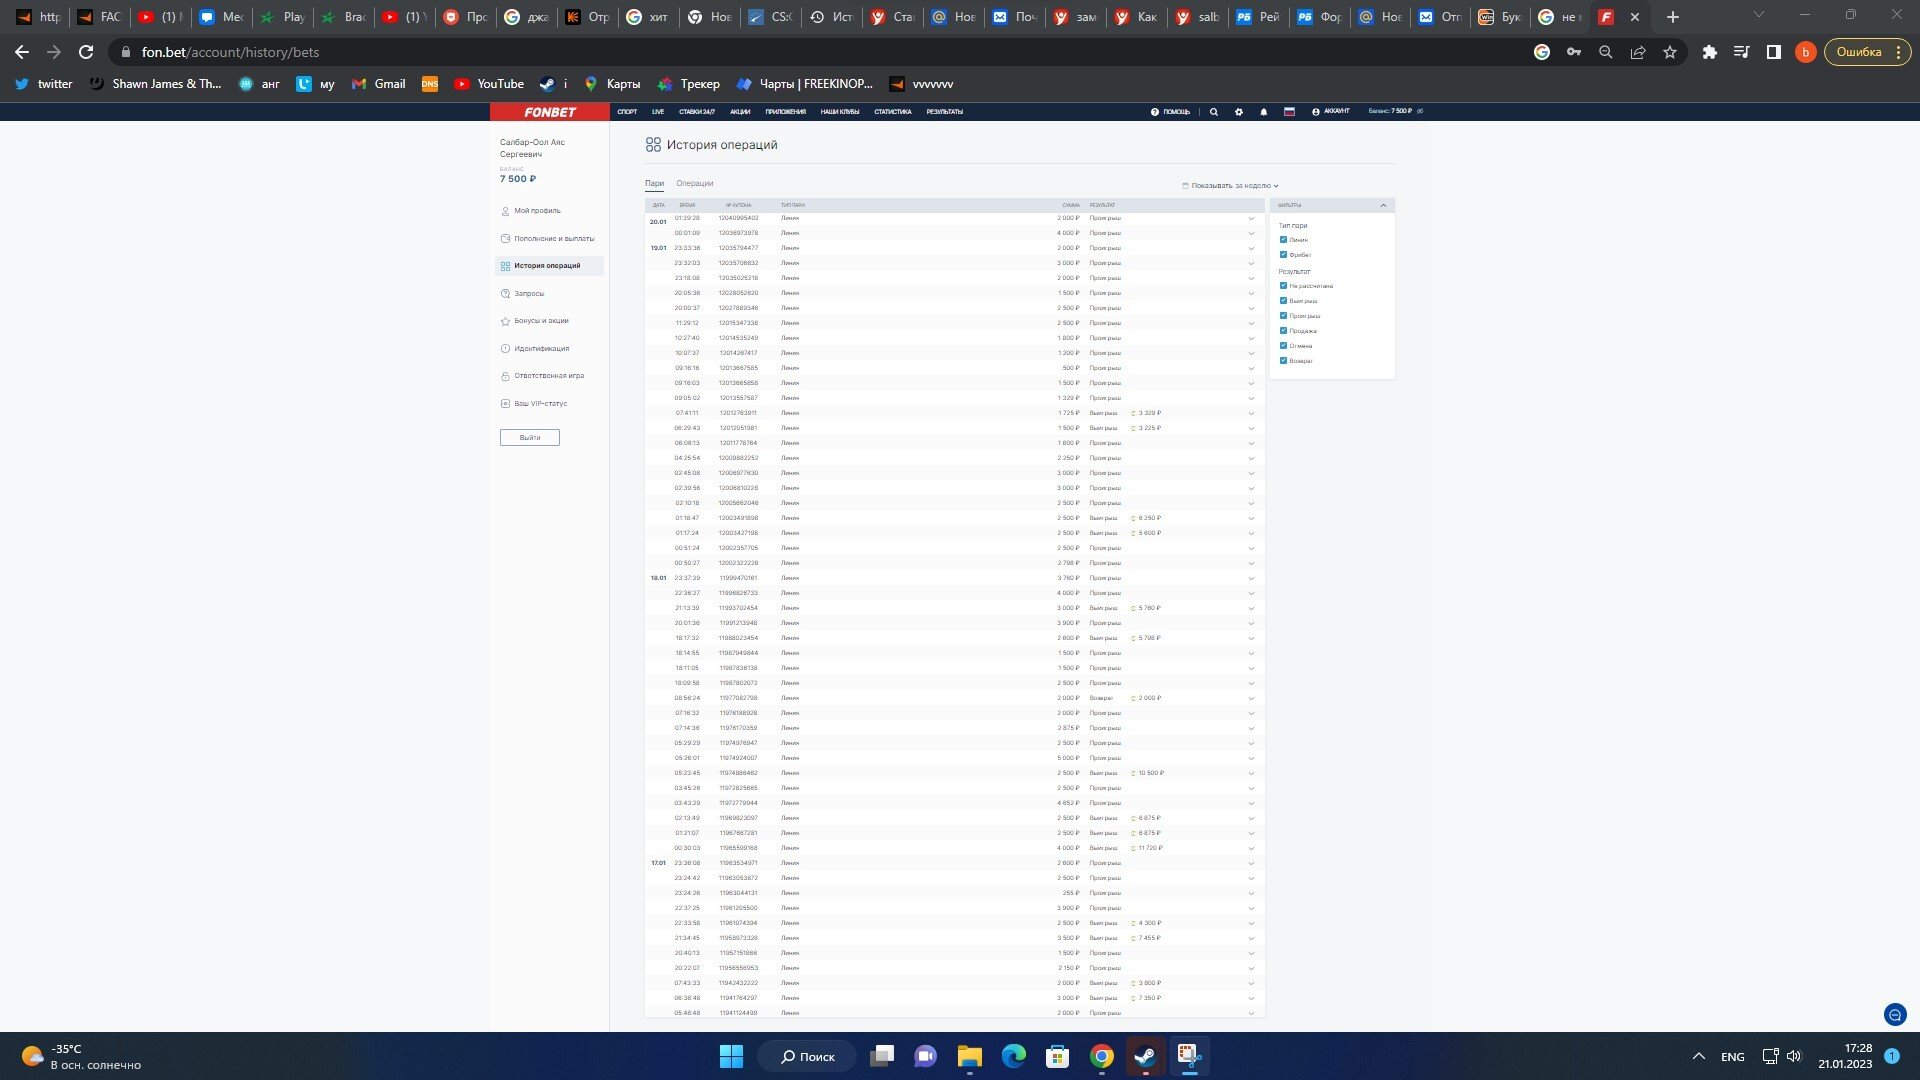Screen dimensions: 1920x1080
Task: Open the Показывать за неделю dropdown
Action: [x=1231, y=186]
